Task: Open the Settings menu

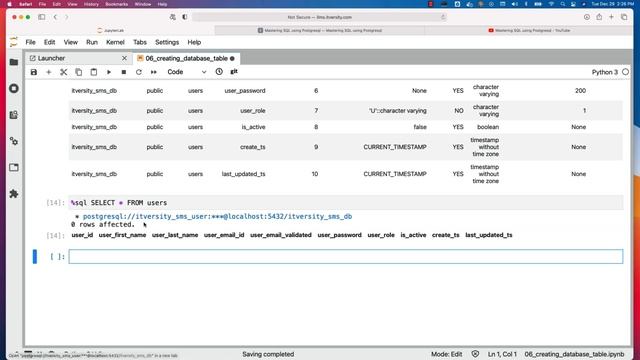Action: (x=167, y=42)
